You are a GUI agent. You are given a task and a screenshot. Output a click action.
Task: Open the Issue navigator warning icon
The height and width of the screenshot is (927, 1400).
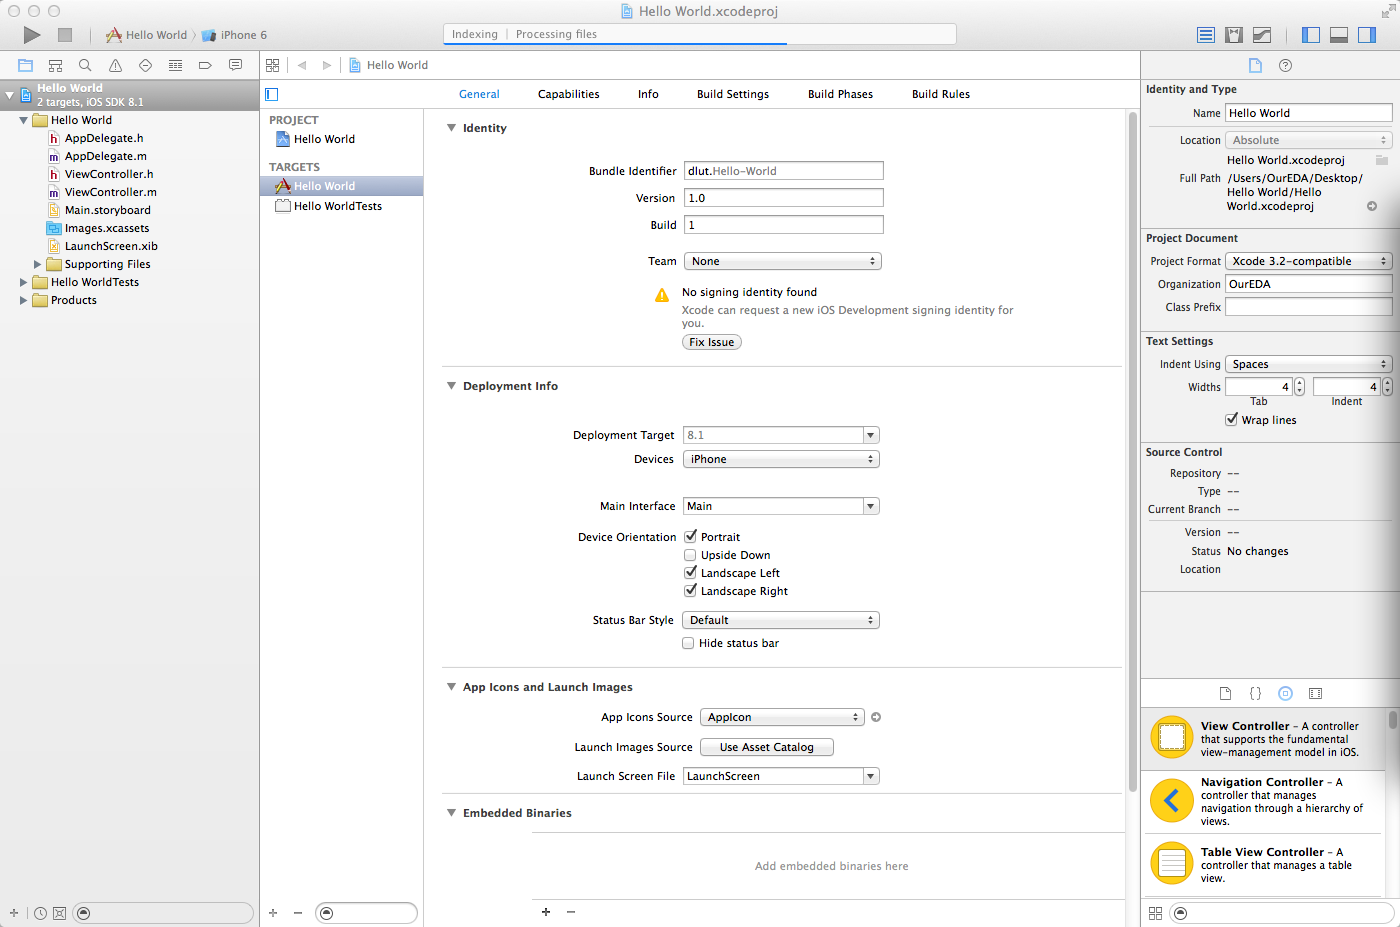(x=115, y=65)
